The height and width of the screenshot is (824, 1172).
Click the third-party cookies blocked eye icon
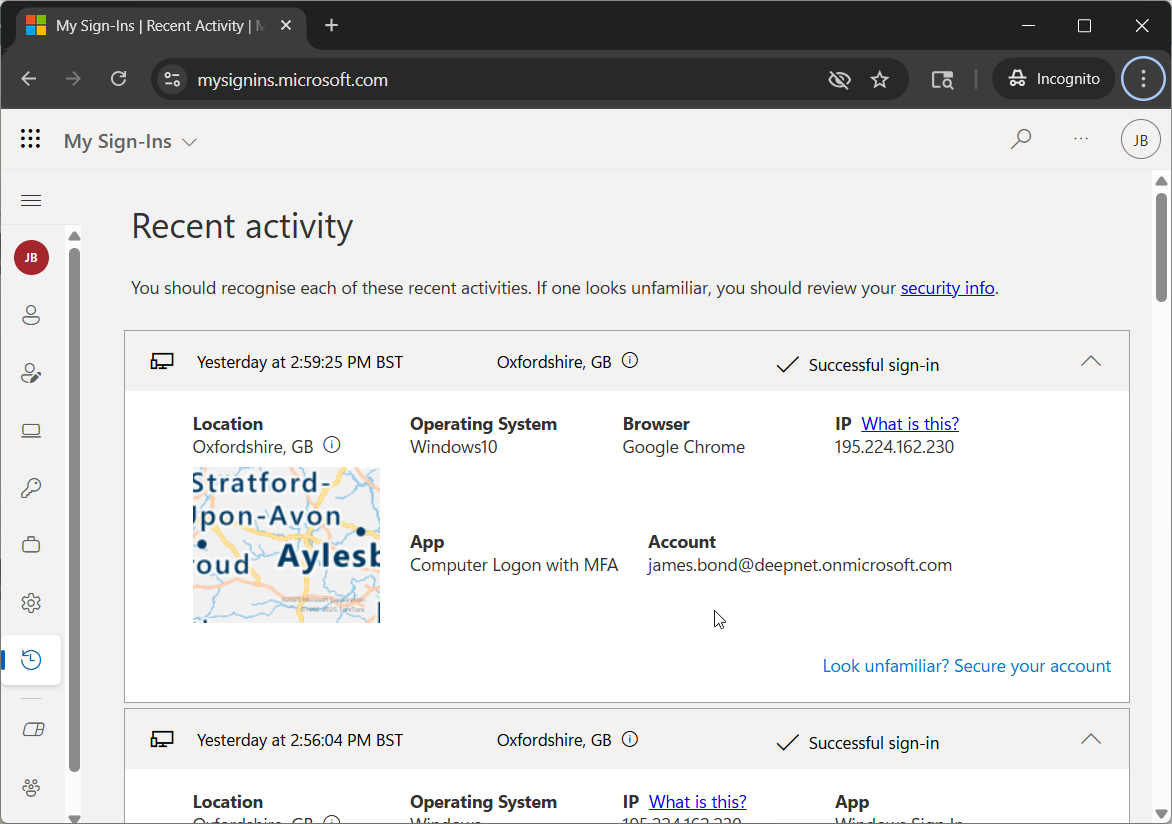(839, 80)
